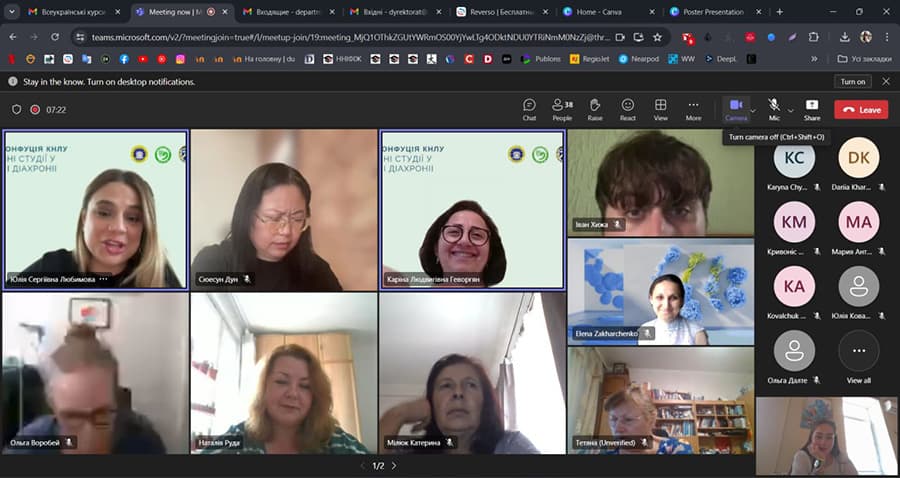Image resolution: width=900 pixels, height=478 pixels.
Task: Select Сюесун Дун video tile
Action: (x=284, y=210)
